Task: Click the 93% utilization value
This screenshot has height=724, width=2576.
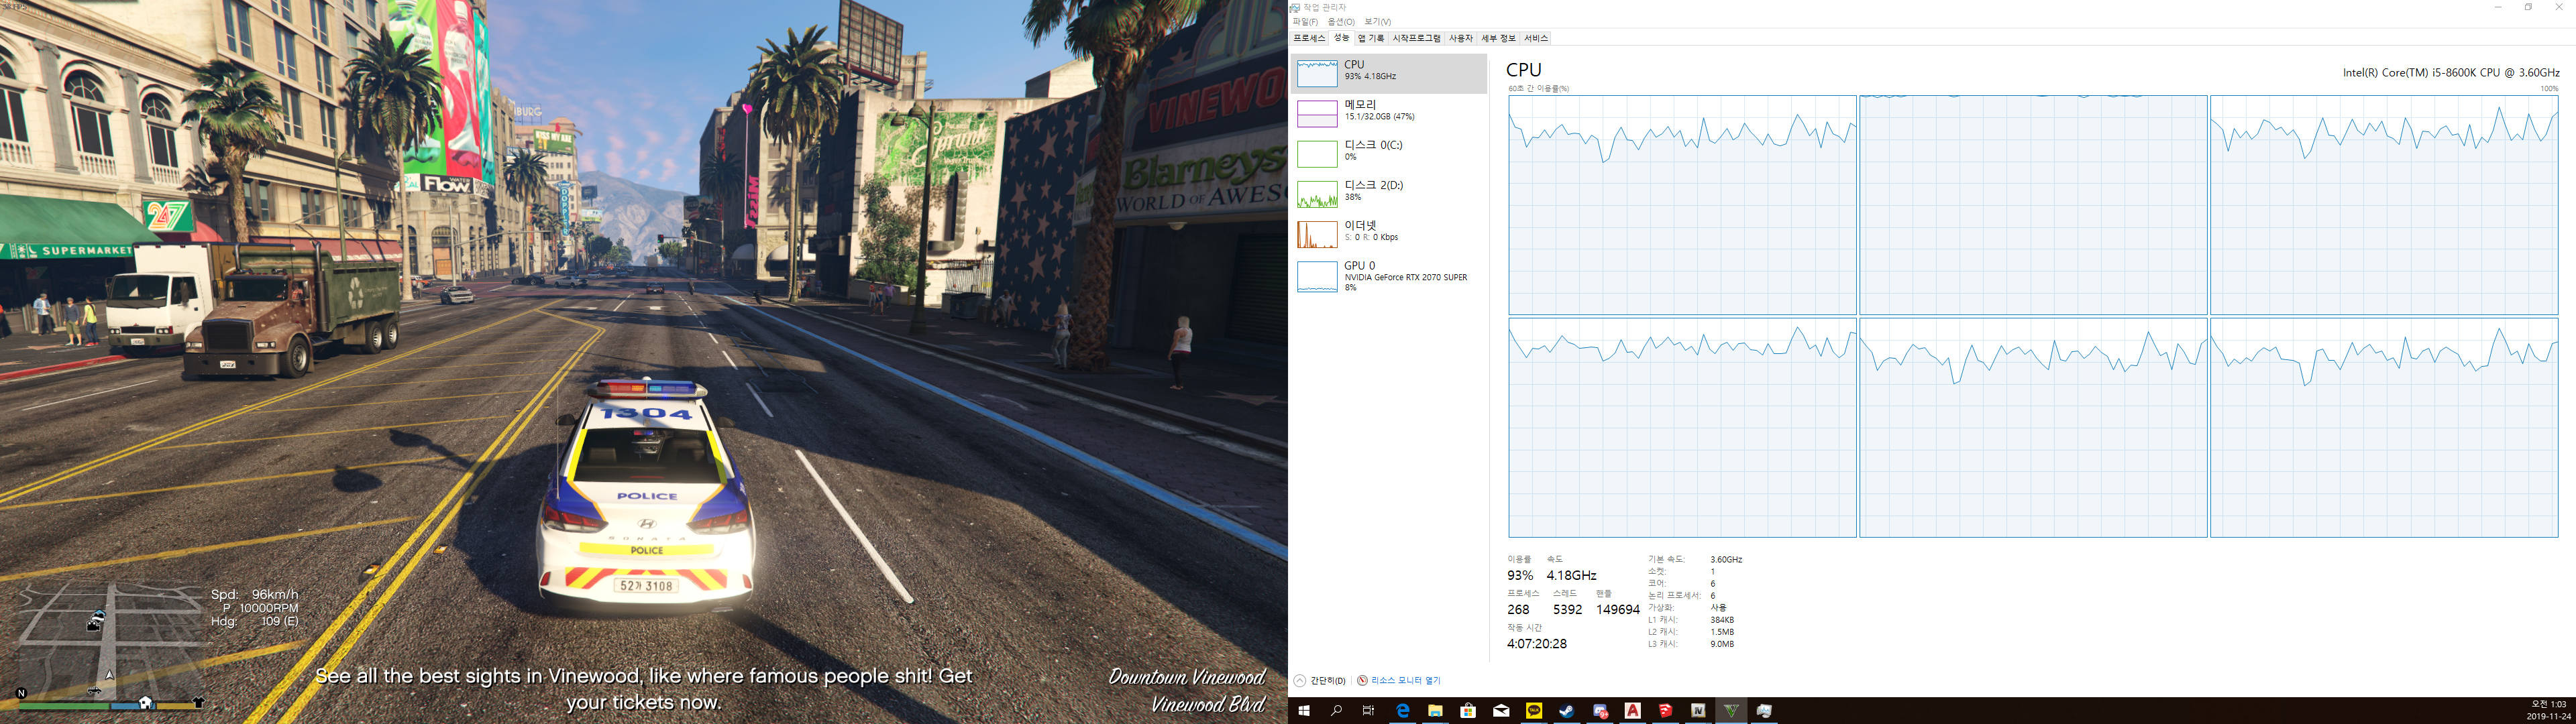Action: pyautogui.click(x=1520, y=576)
